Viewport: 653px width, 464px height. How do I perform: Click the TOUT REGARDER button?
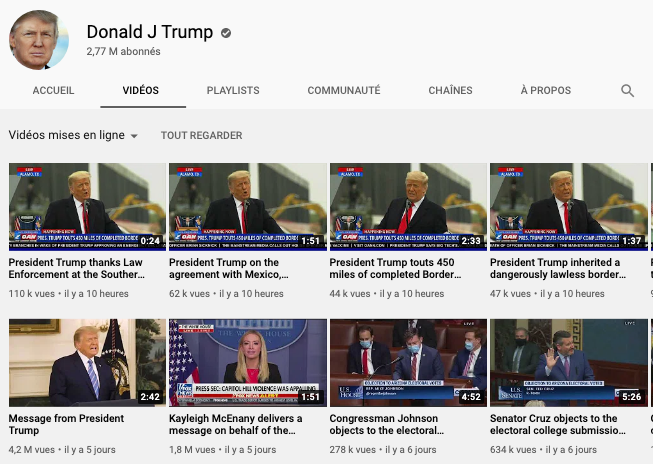201,135
